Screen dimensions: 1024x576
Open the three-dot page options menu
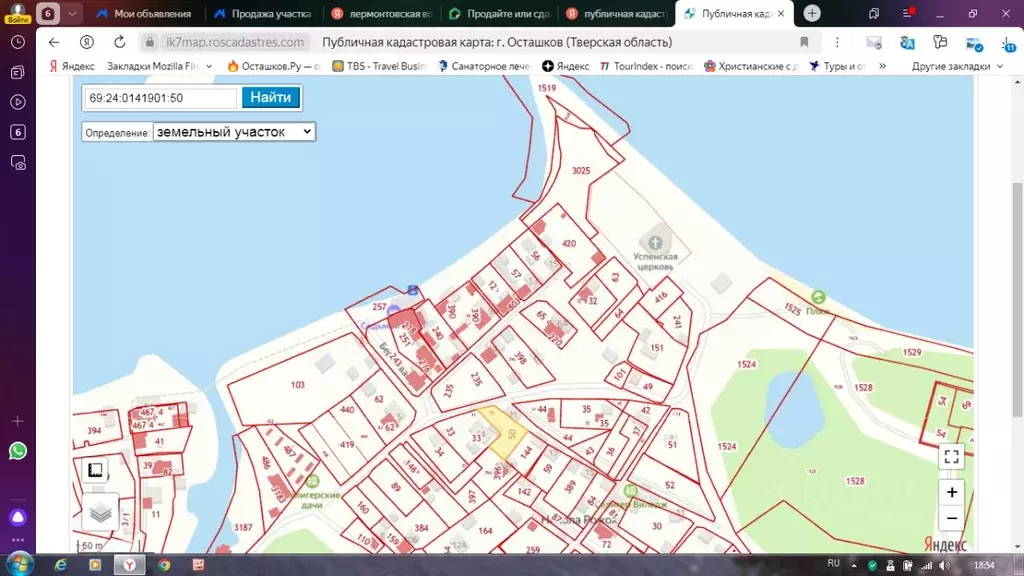pyautogui.click(x=837, y=42)
